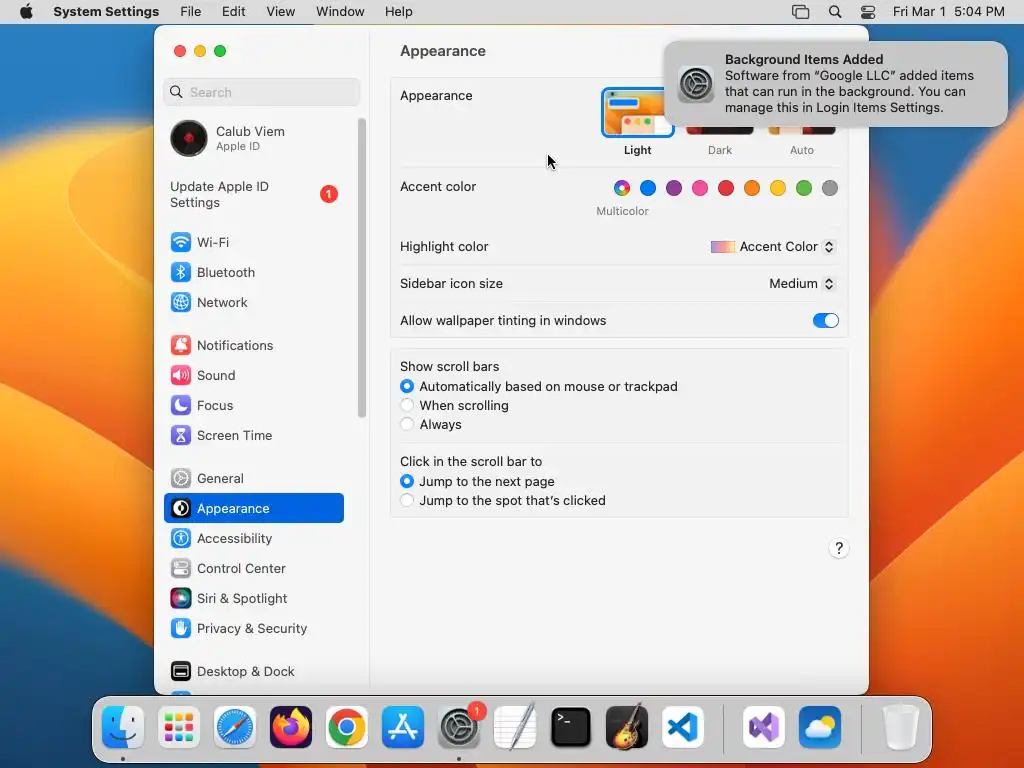This screenshot has width=1024, height=768.
Task: Open Desktop & Dock settings
Action: coord(253,672)
